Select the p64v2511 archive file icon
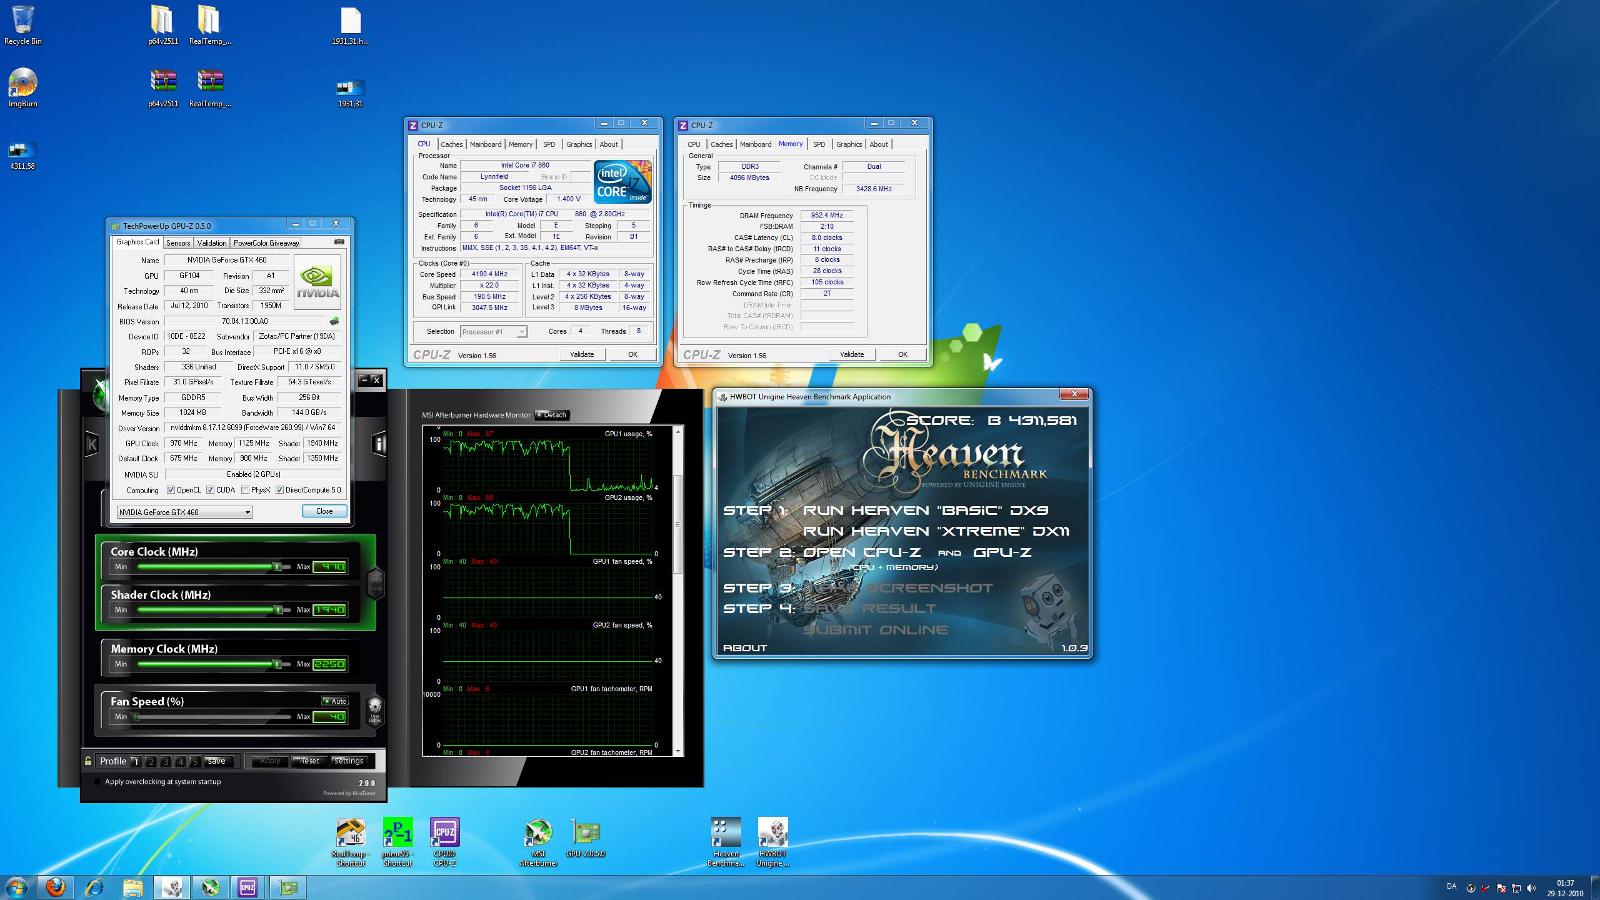 [x=163, y=87]
